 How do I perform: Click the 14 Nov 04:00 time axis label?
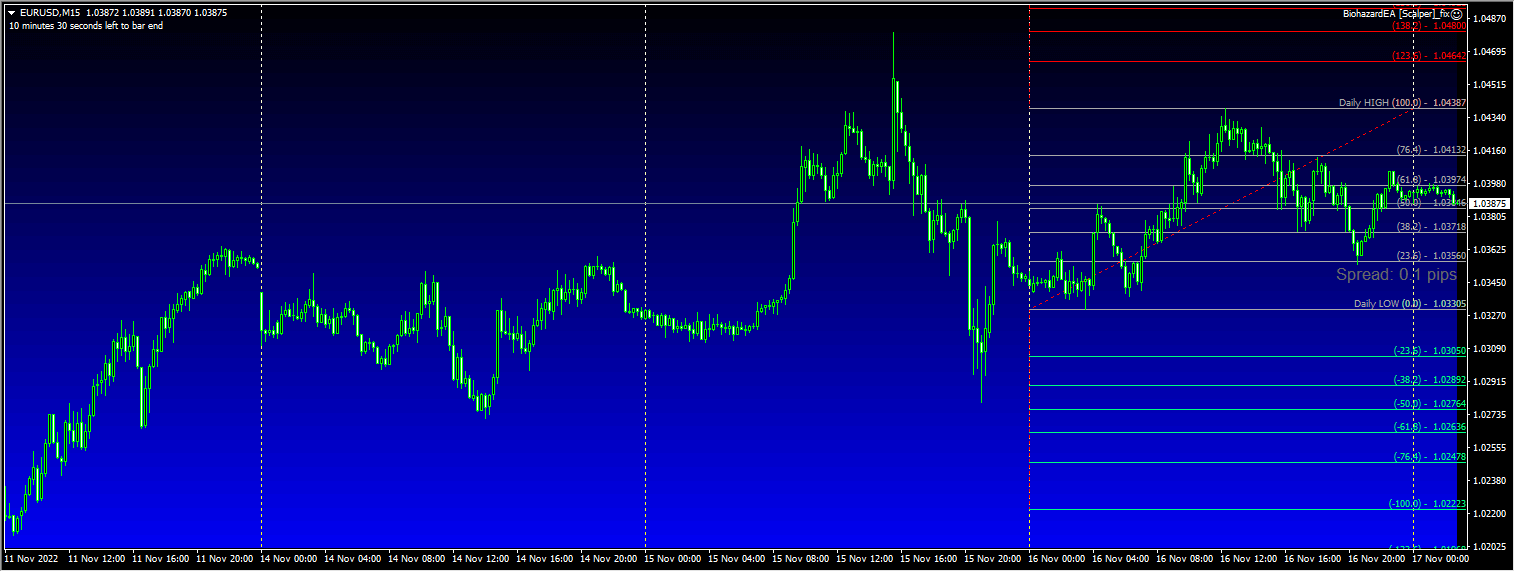click(x=354, y=559)
